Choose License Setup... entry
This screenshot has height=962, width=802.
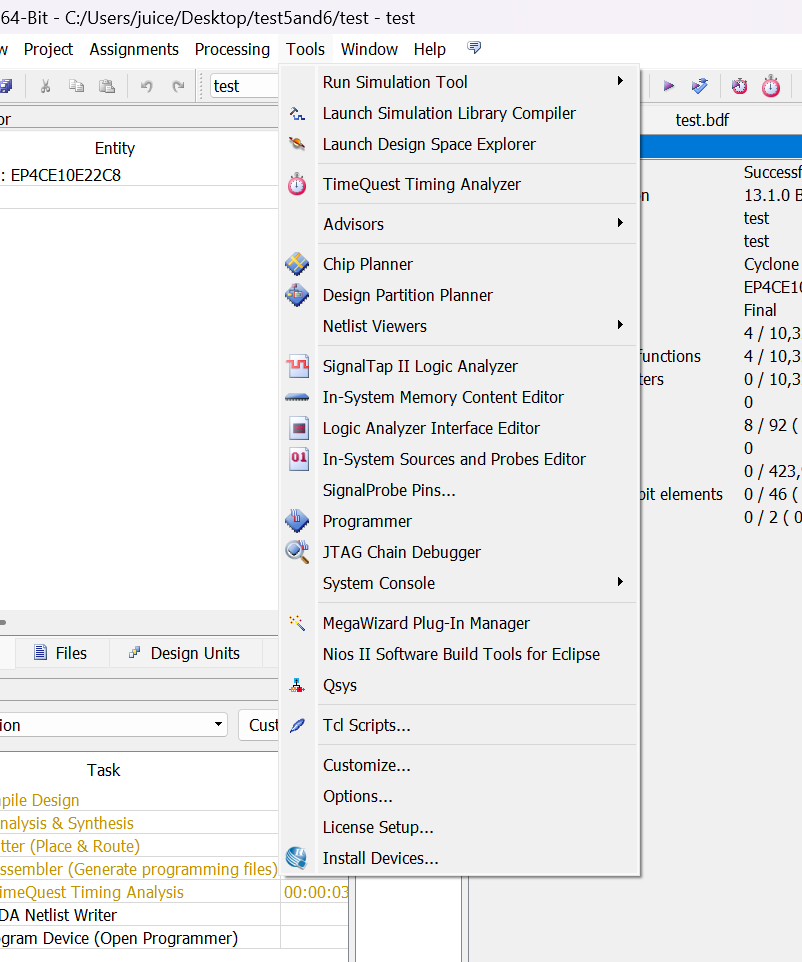[x=378, y=827]
